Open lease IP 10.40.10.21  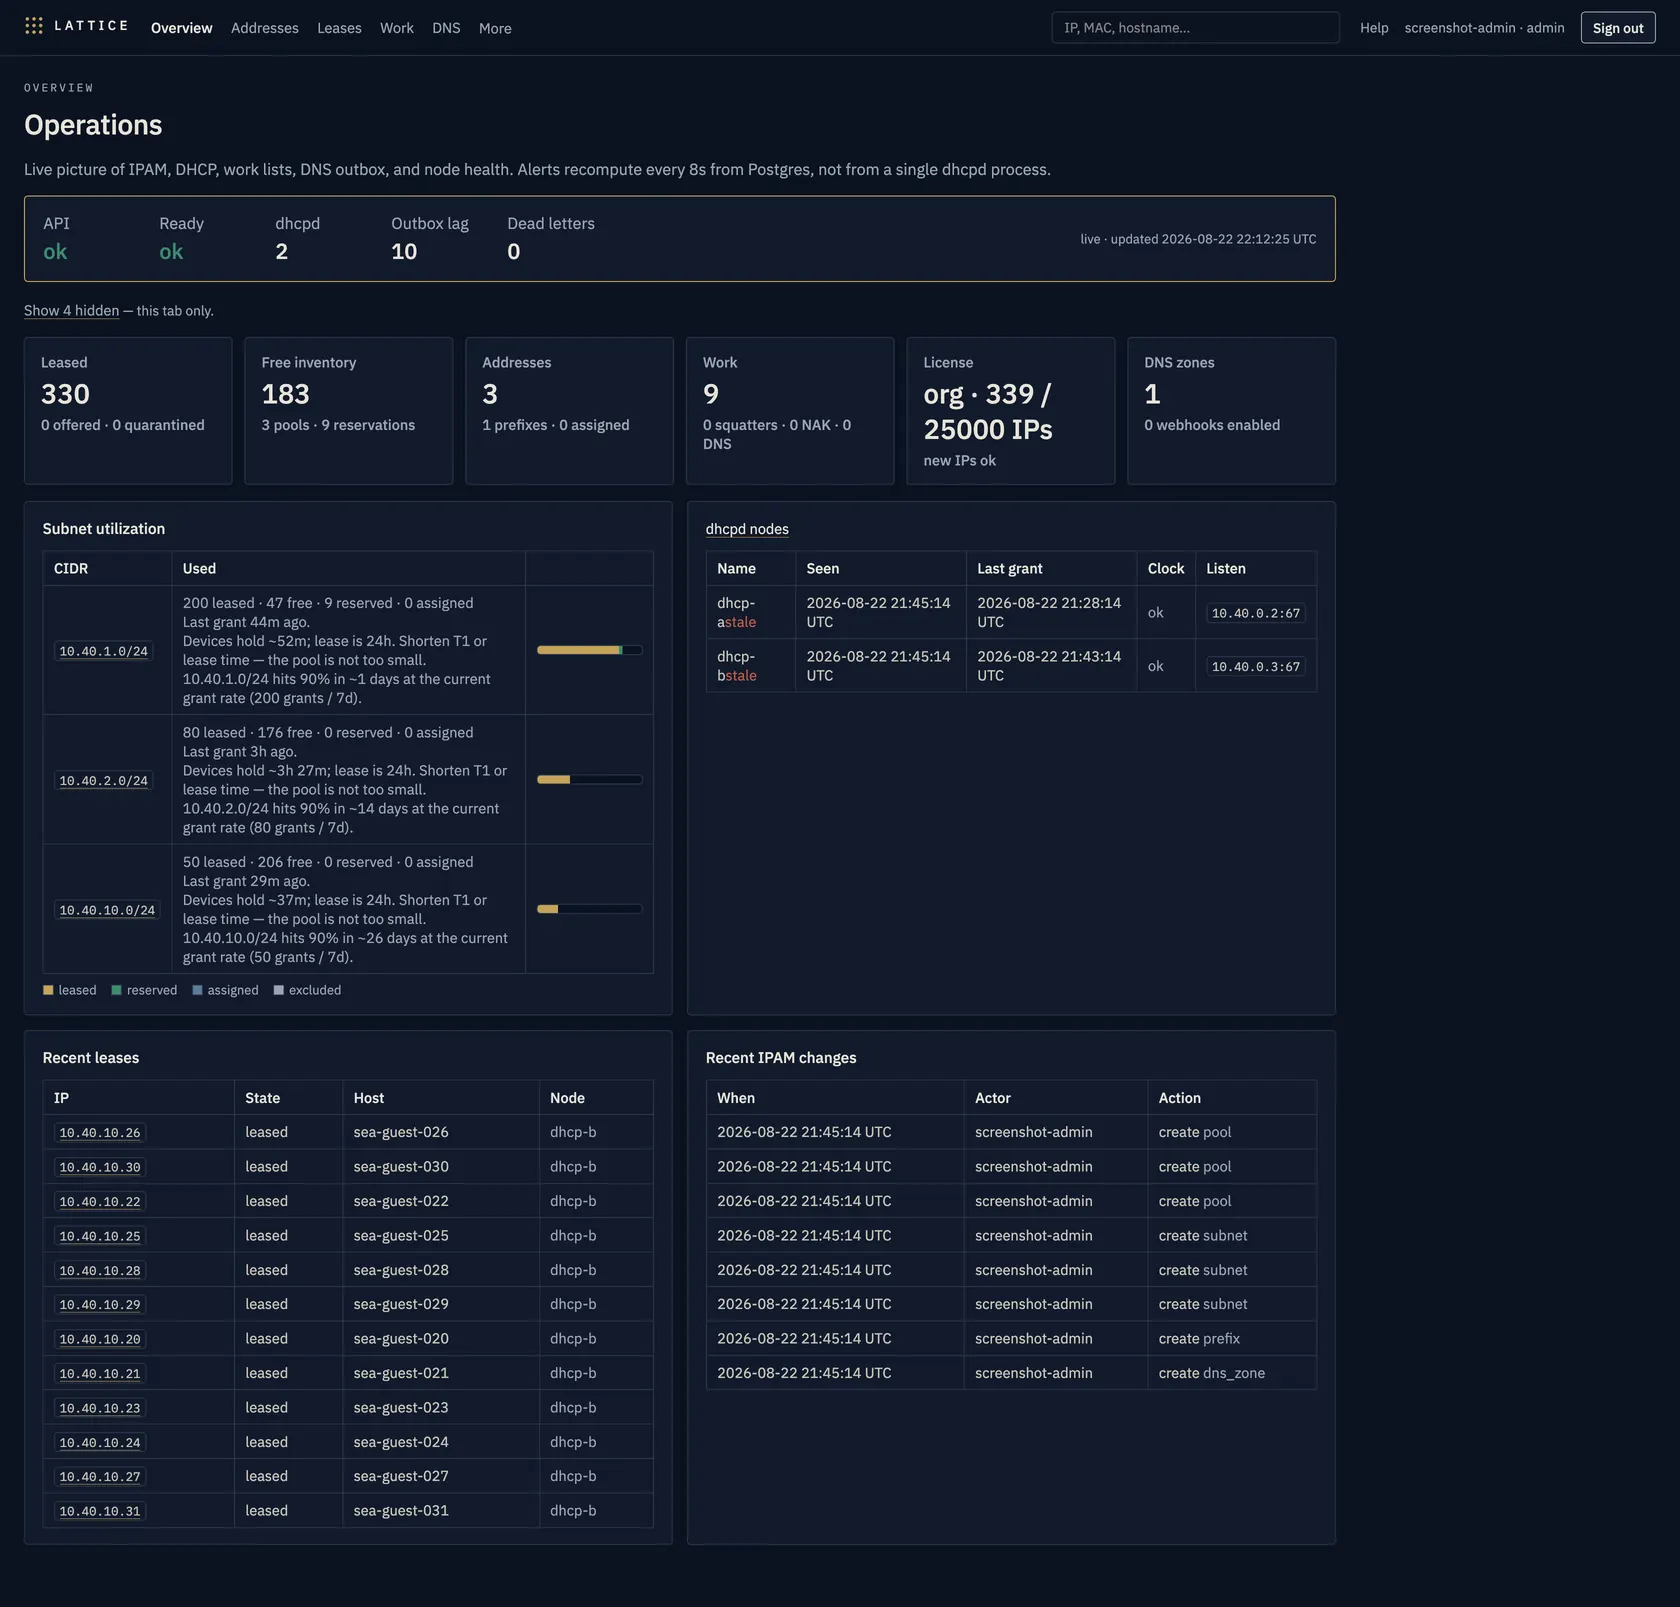[100, 1374]
